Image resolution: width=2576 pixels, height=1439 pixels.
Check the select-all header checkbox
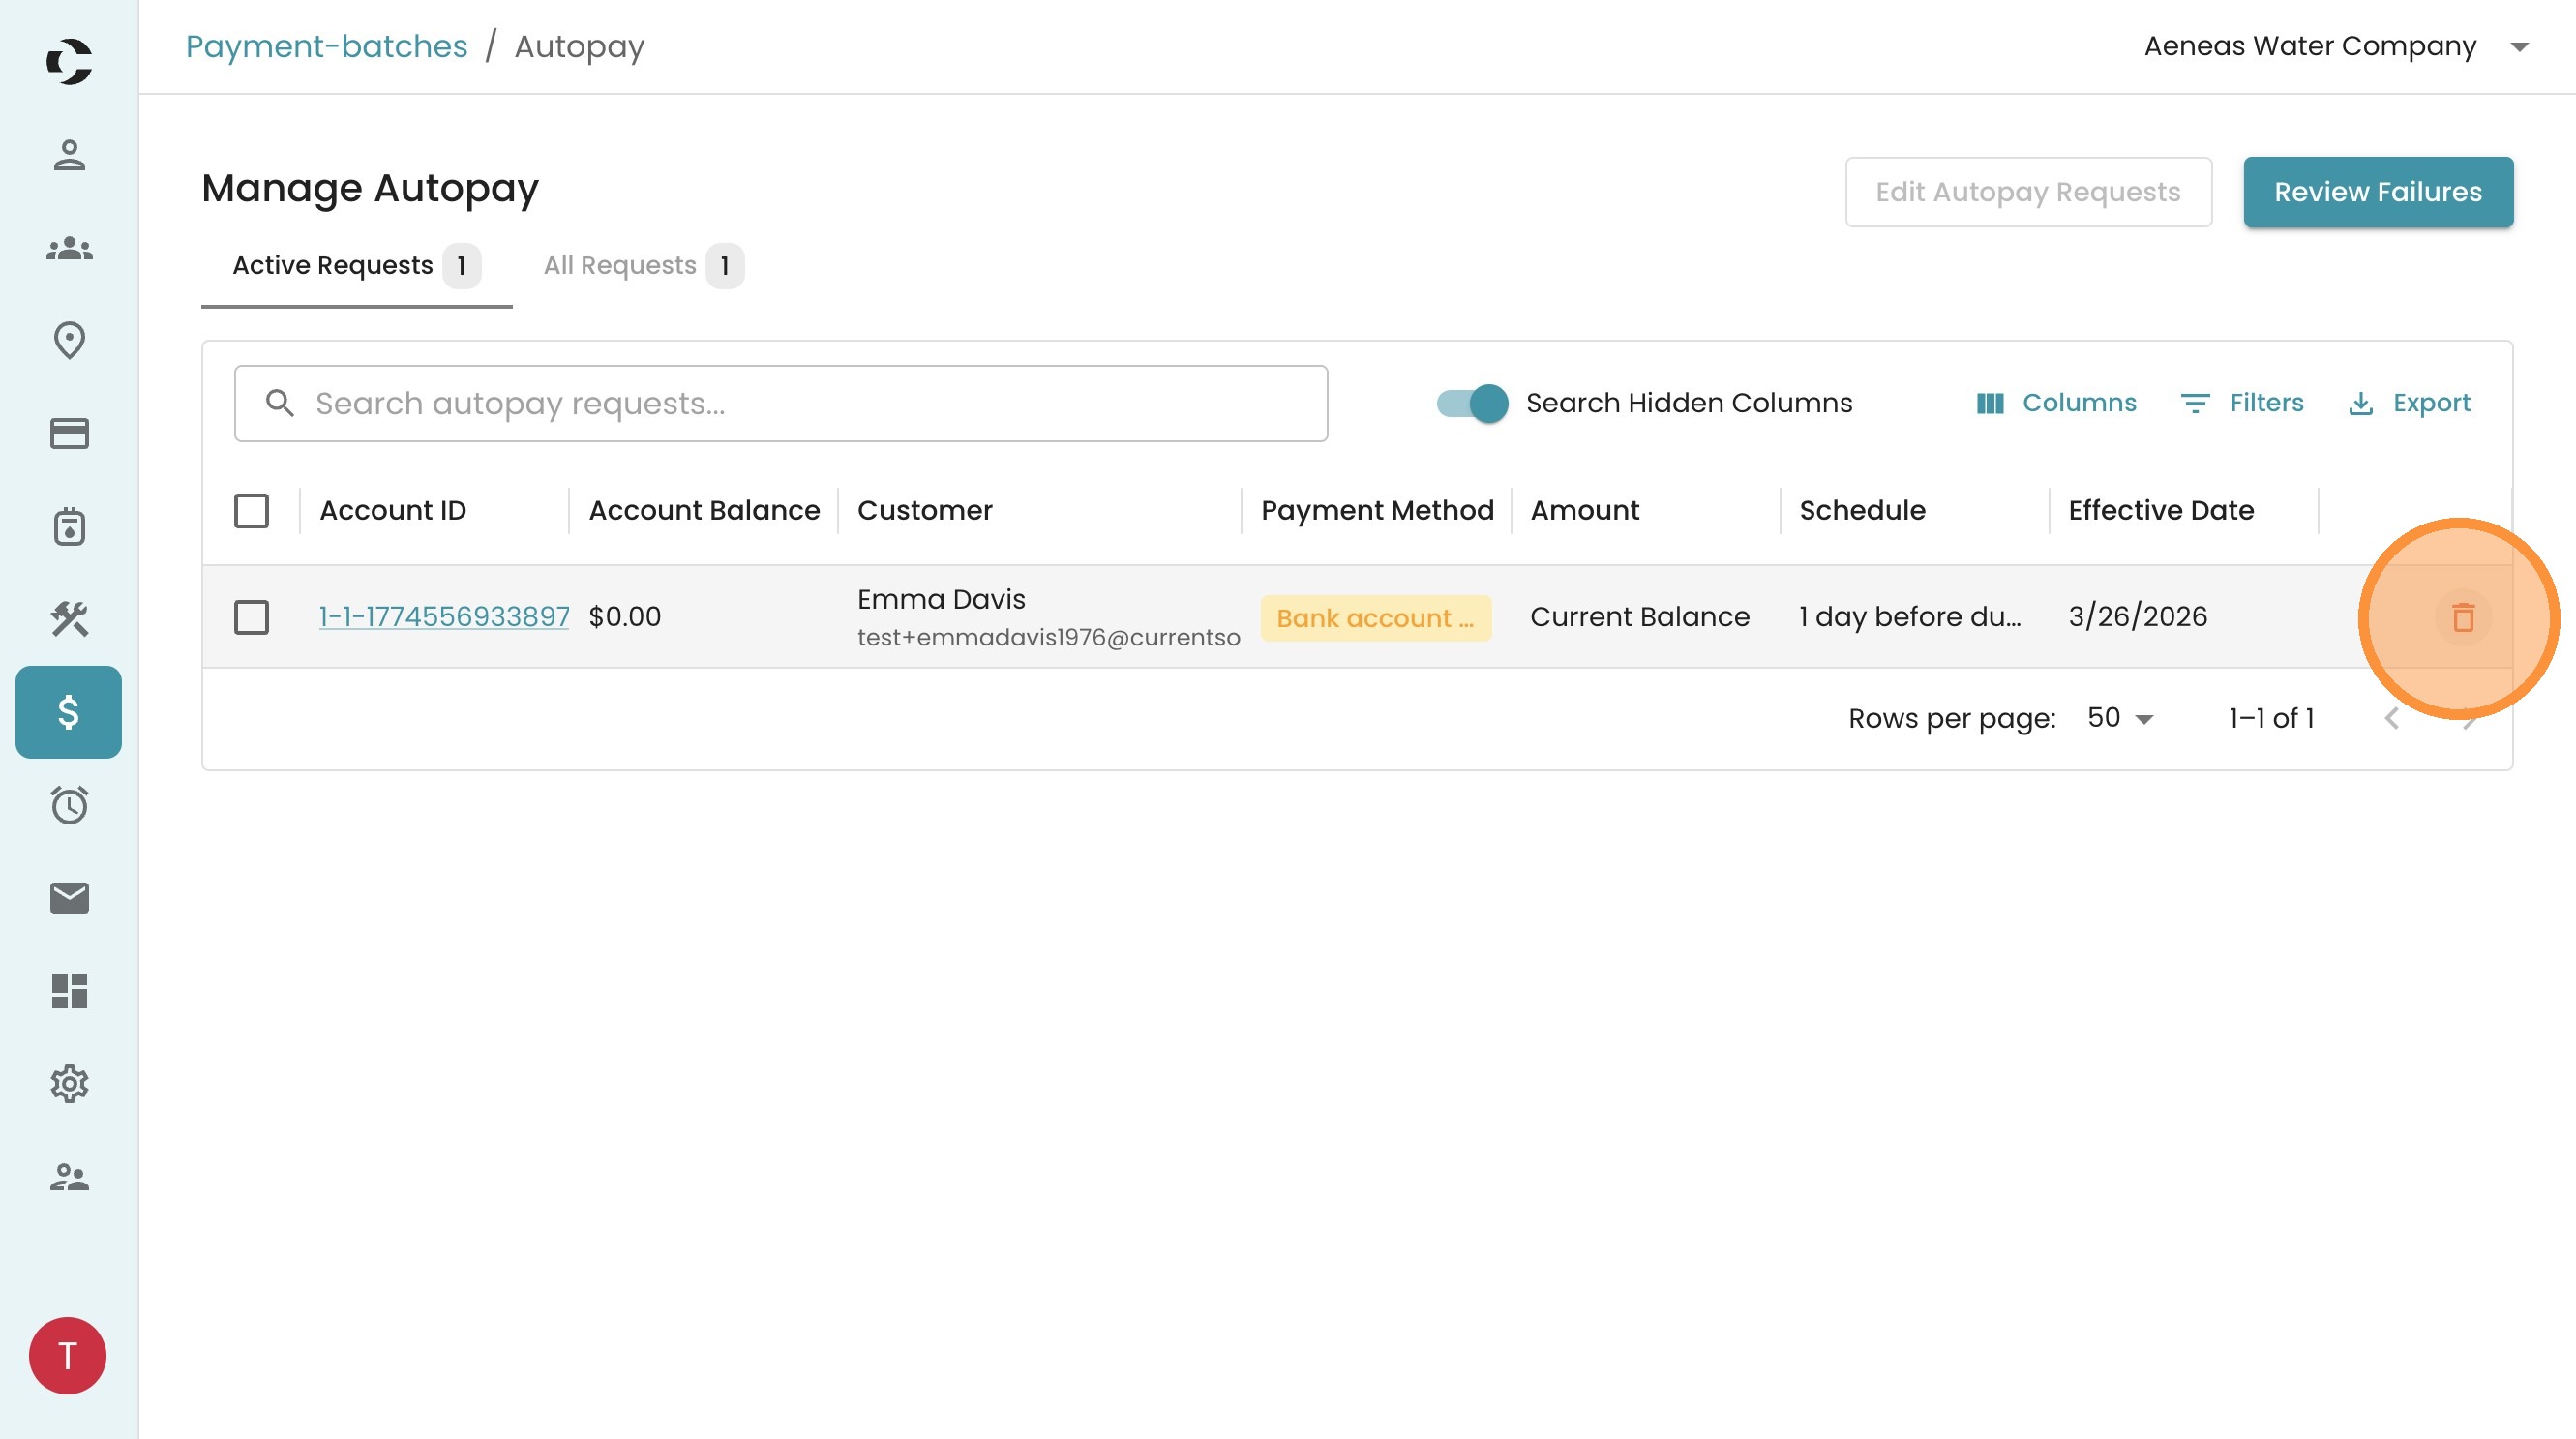(251, 511)
